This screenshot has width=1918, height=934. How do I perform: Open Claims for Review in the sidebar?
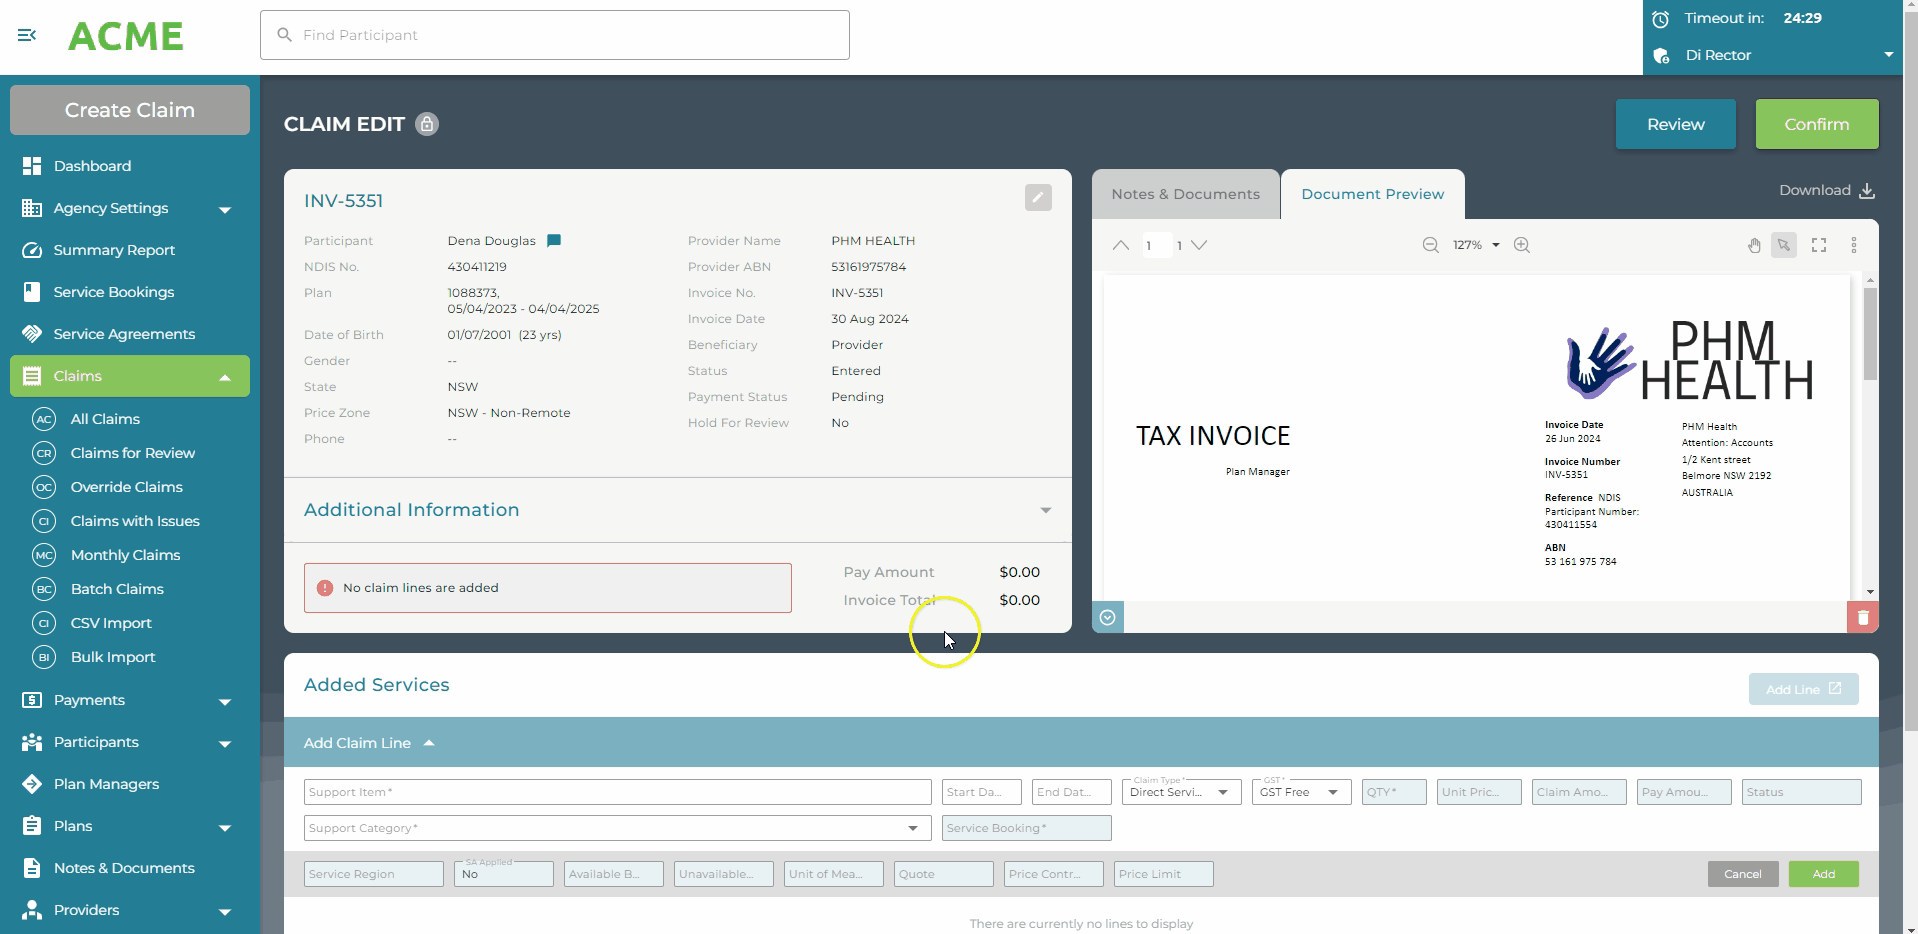[x=132, y=453]
